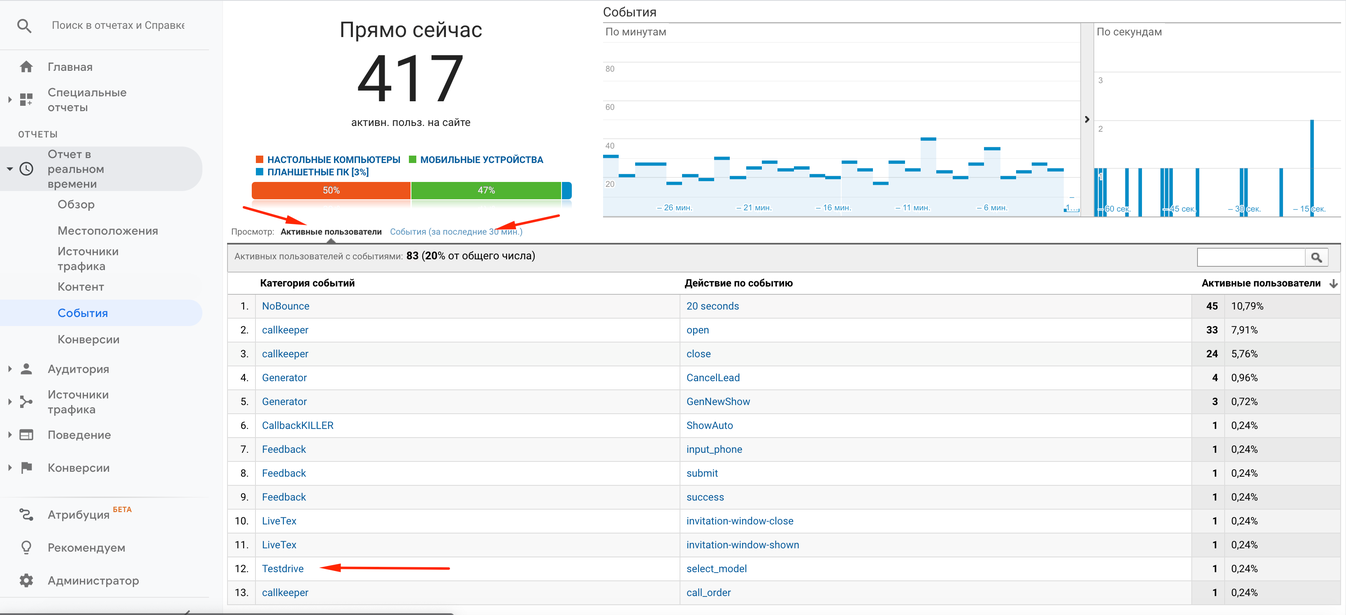Expand the Источники трафика section arrow
Viewport: 1346px width, 615px height.
point(10,402)
